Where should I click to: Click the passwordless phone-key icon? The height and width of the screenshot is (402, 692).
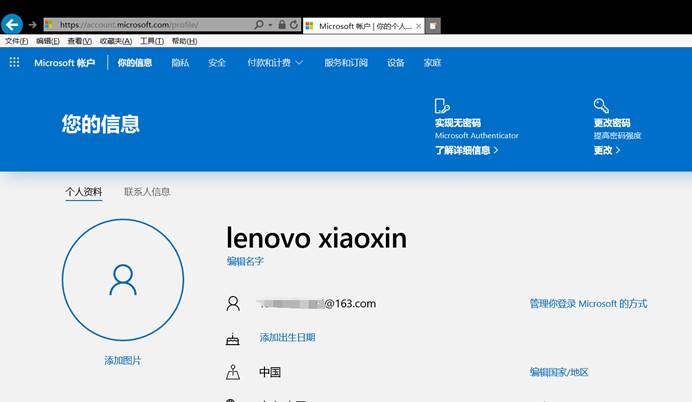pos(442,106)
